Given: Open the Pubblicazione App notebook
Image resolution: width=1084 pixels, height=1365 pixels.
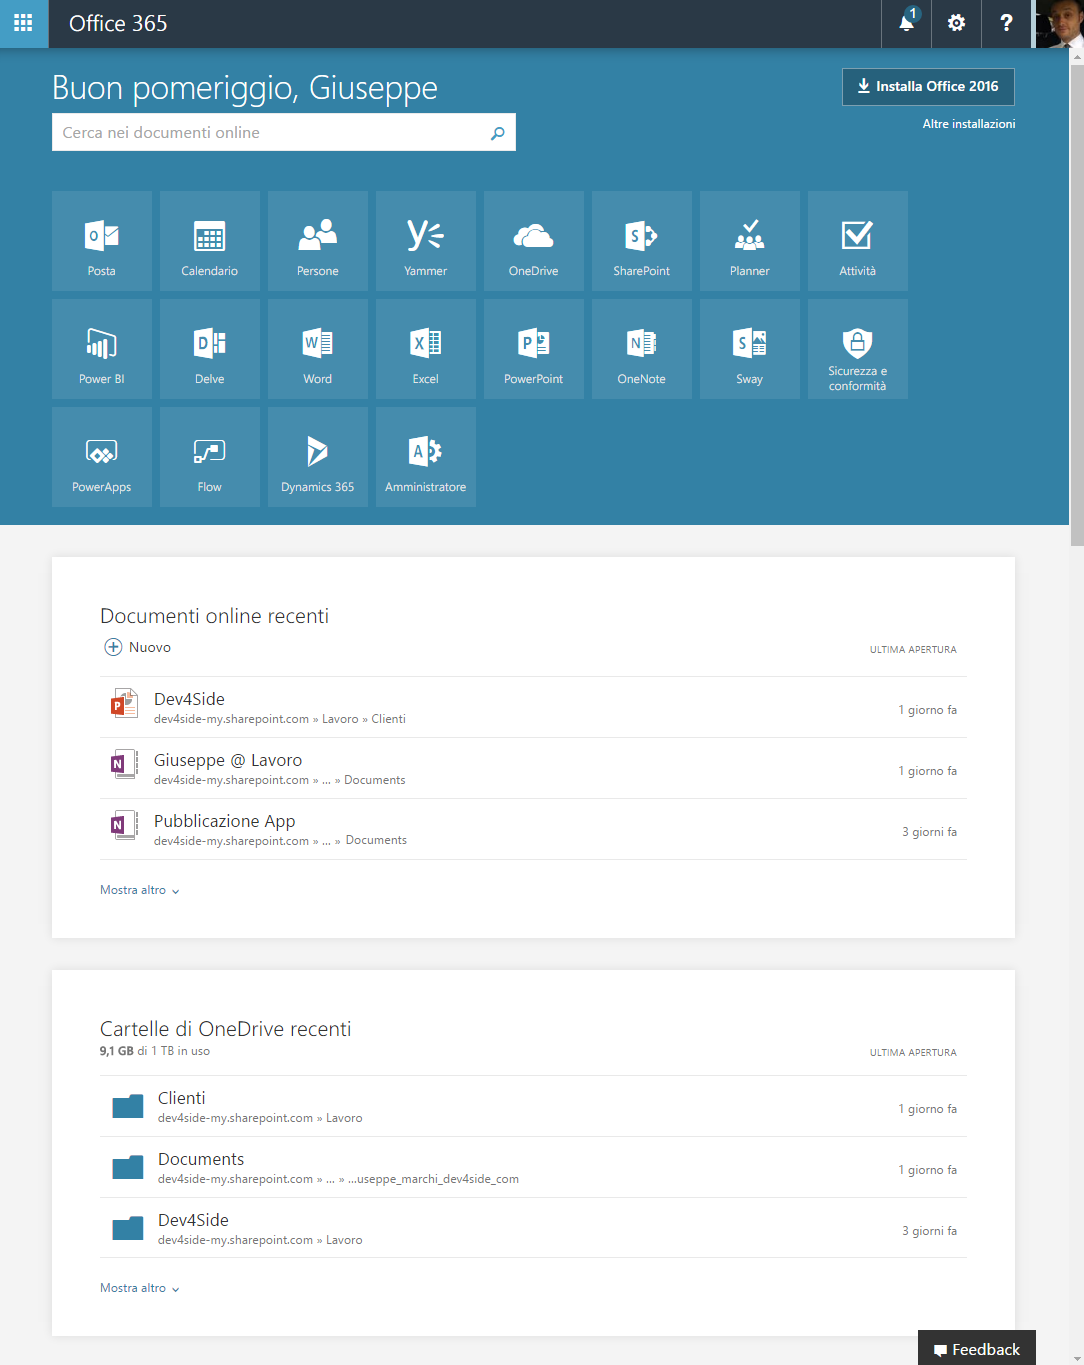Looking at the screenshot, I should (x=533, y=830).
